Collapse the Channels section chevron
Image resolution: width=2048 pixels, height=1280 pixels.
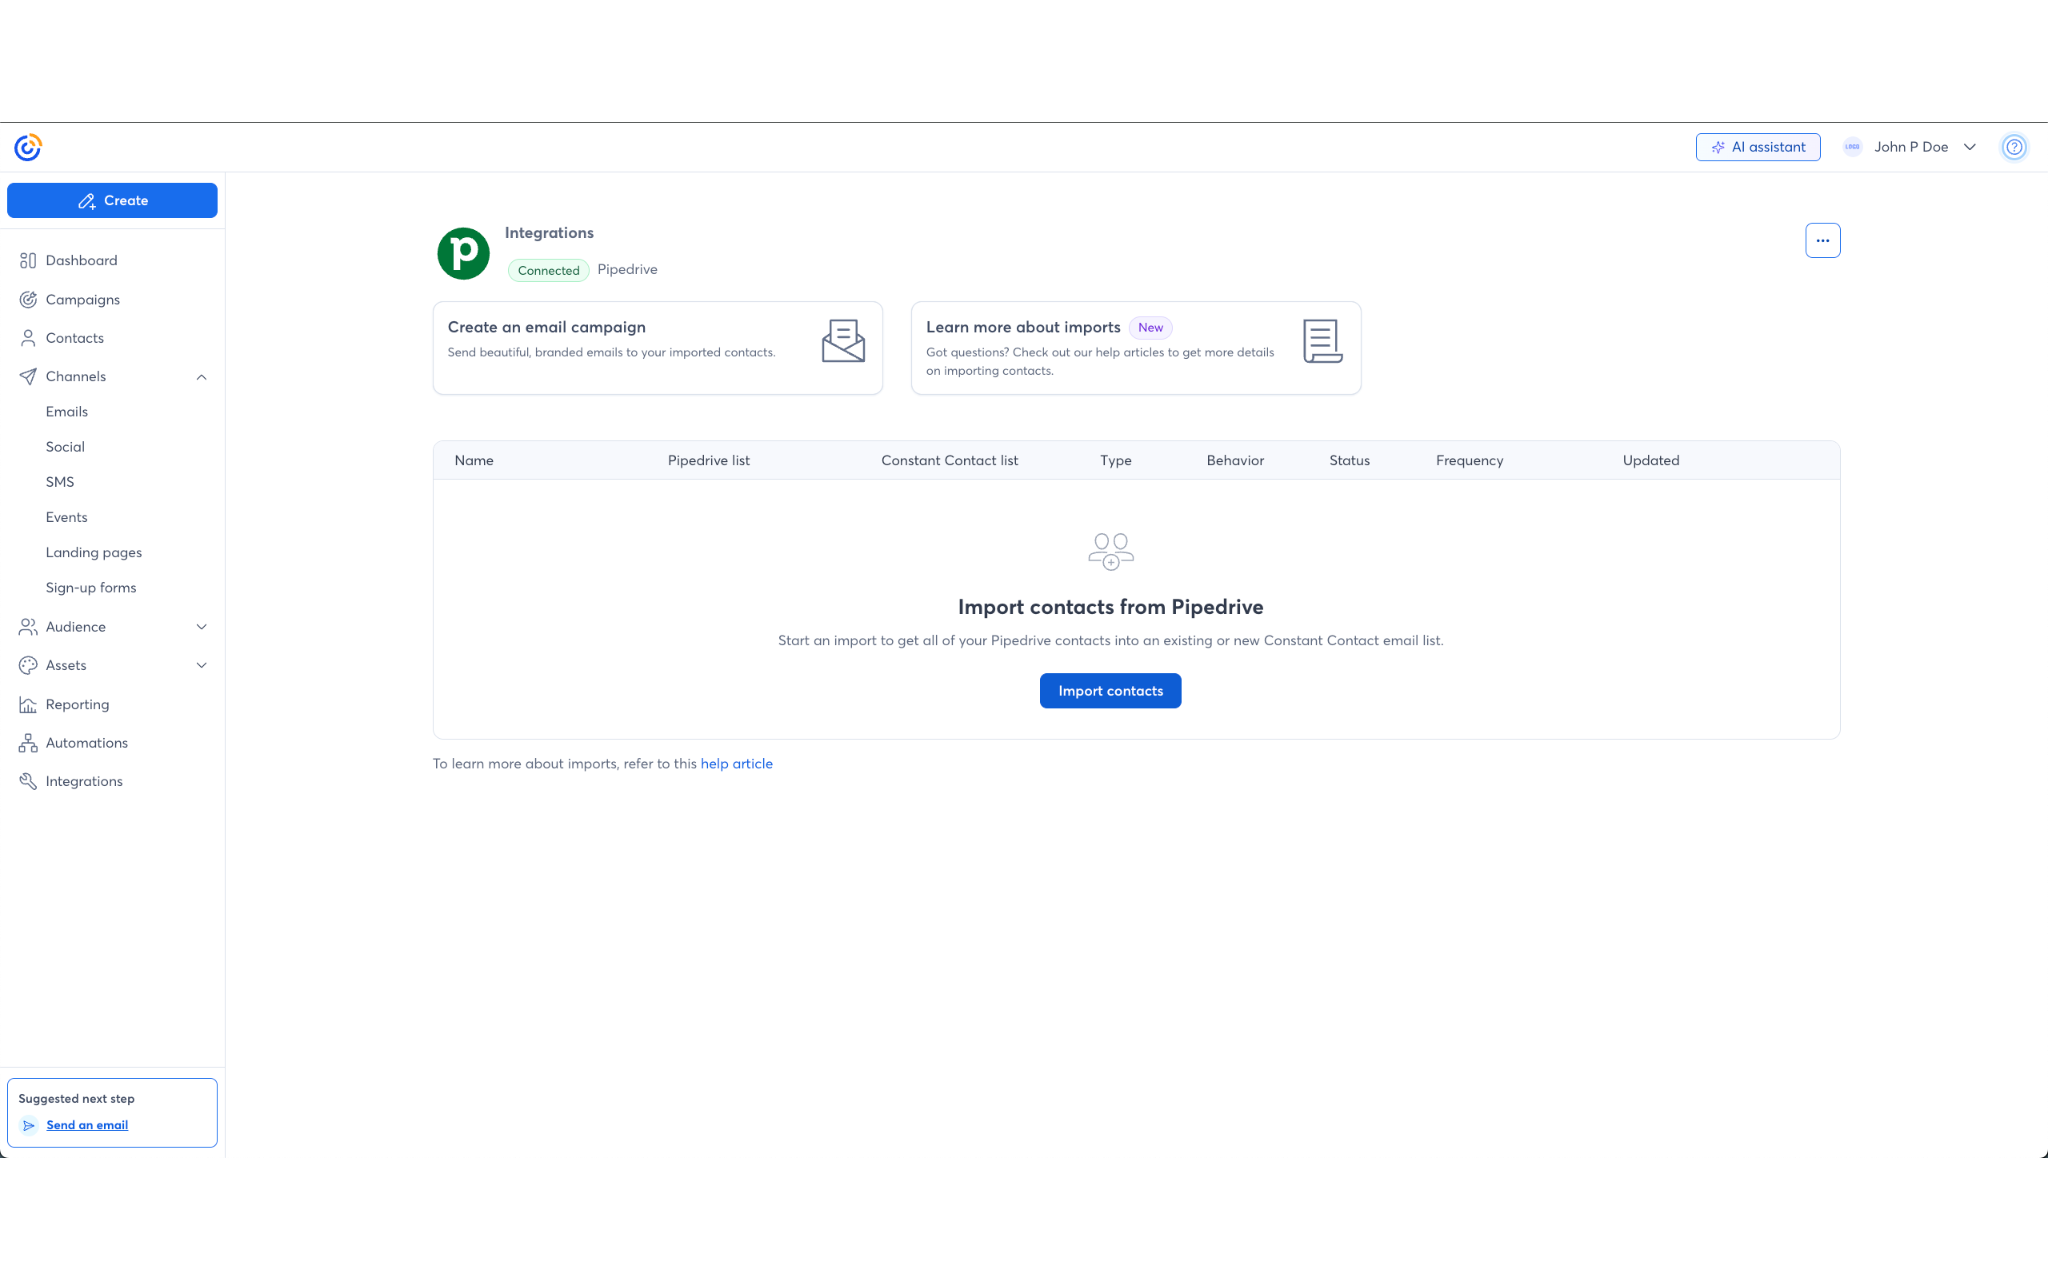pyautogui.click(x=202, y=377)
